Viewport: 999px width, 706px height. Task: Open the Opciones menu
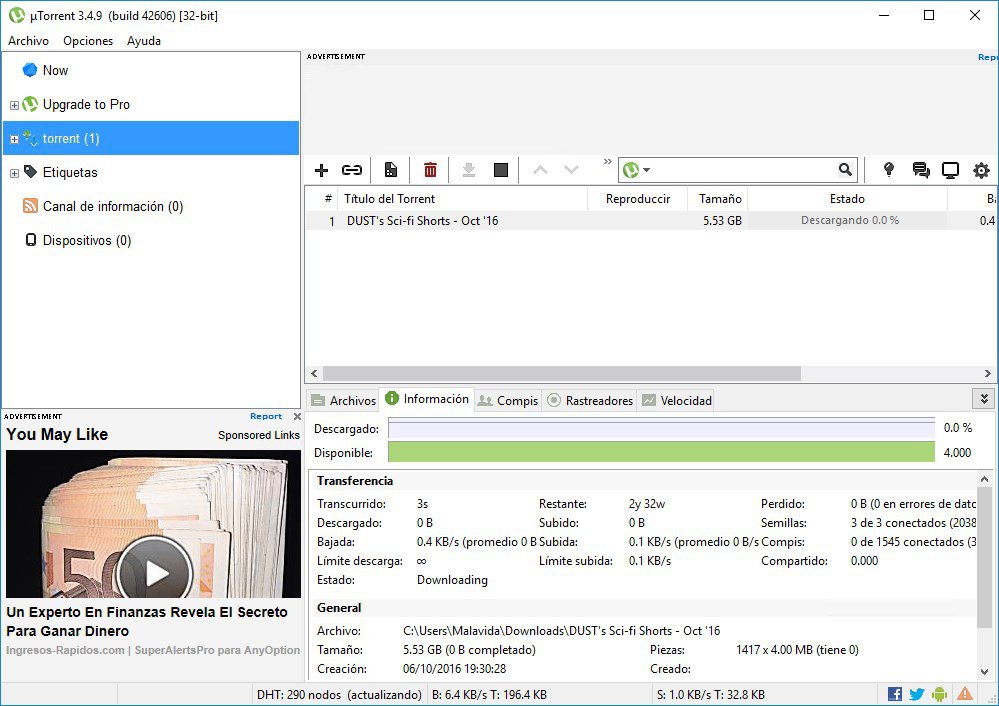point(88,41)
